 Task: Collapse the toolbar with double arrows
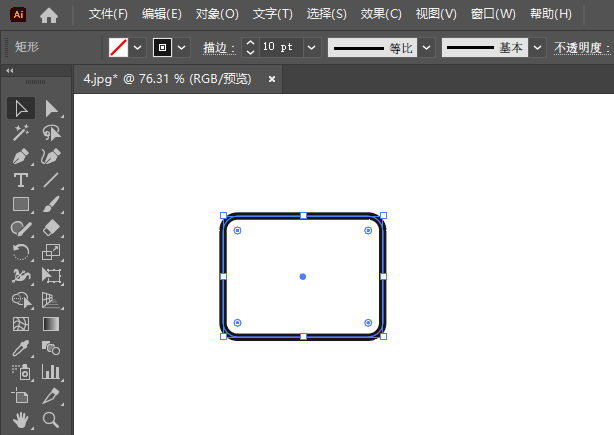coord(10,70)
